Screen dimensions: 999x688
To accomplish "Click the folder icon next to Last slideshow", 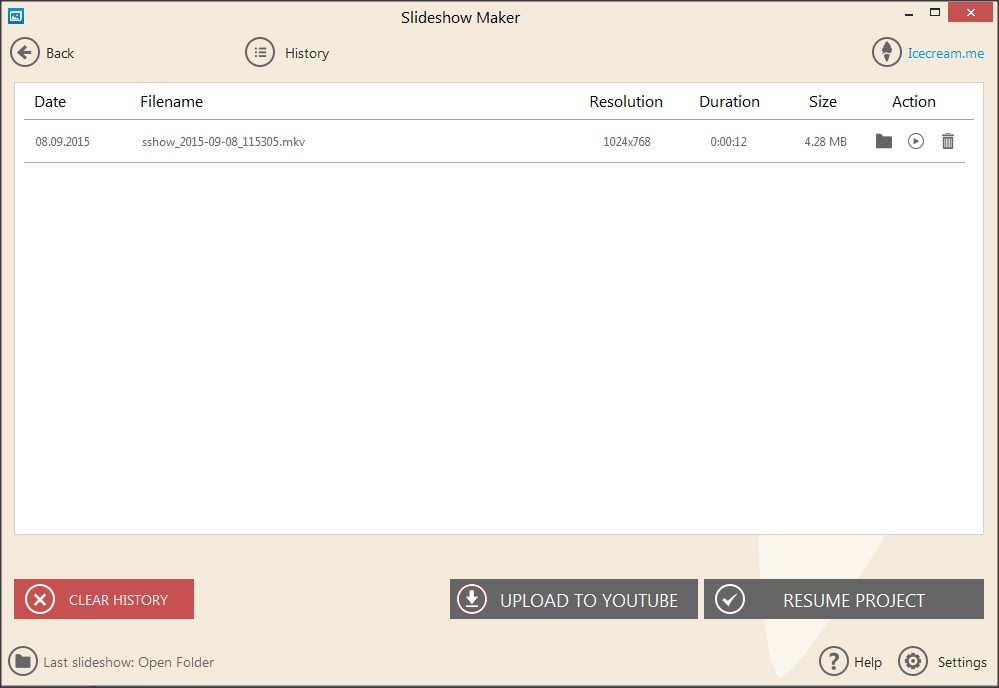I will coord(24,661).
